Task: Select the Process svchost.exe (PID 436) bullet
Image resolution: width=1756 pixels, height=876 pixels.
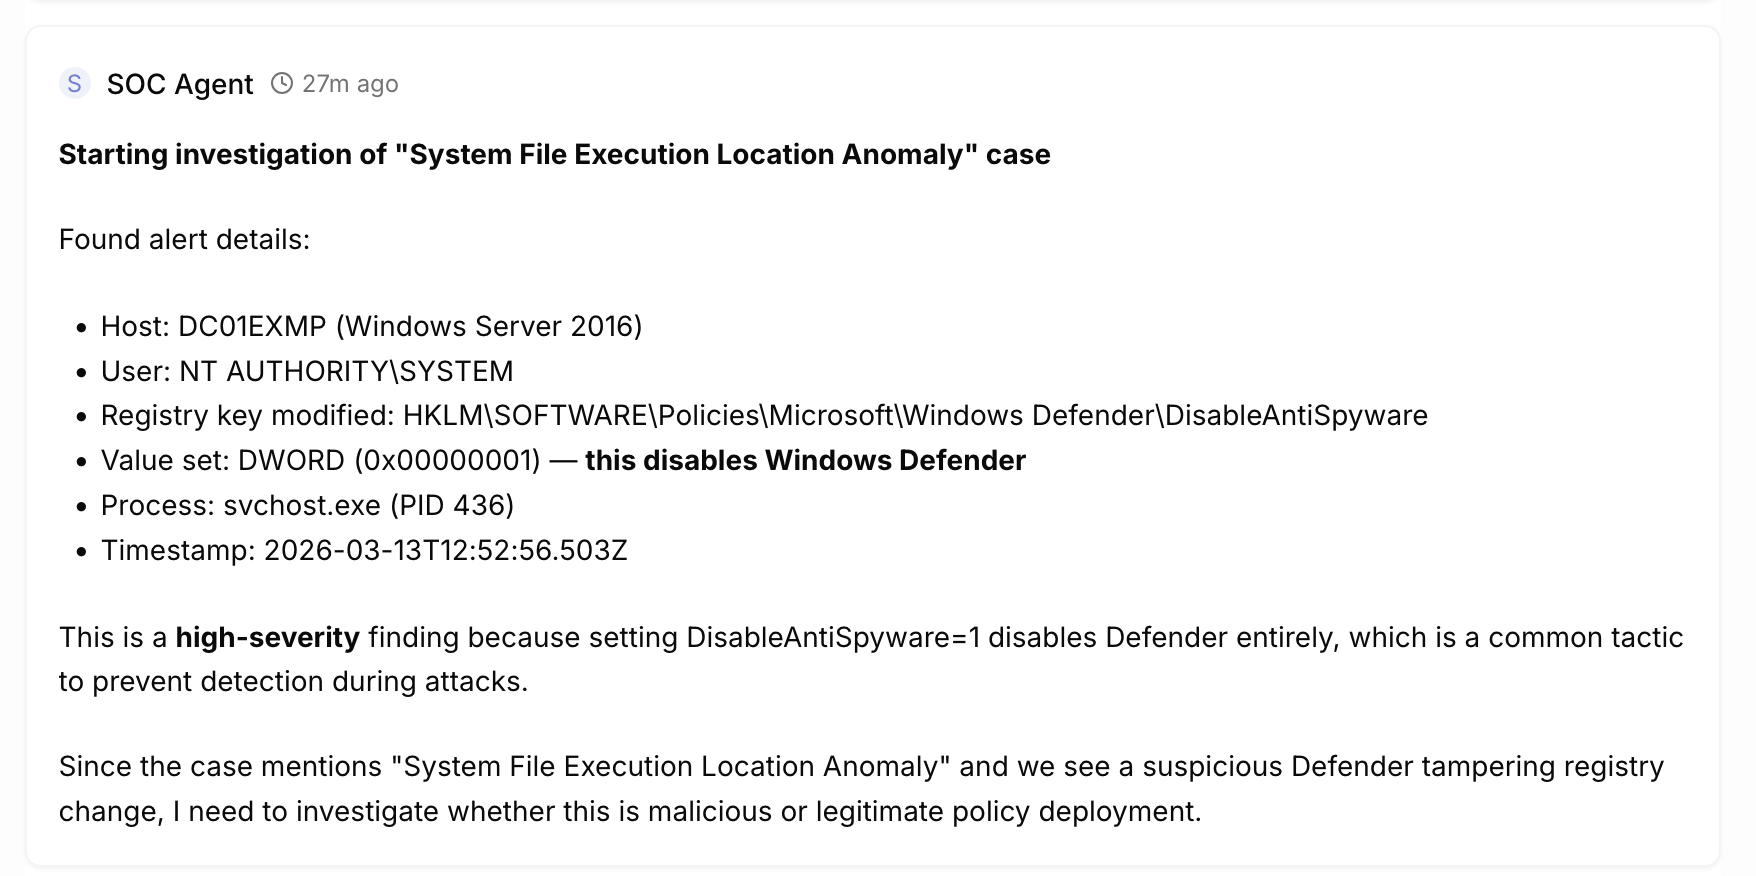Action: [307, 506]
